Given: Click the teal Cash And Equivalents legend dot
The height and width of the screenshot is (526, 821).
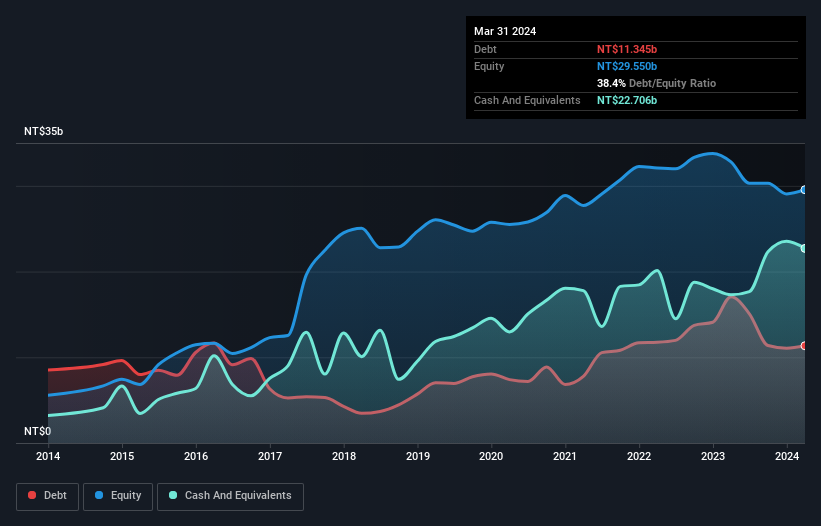Looking at the screenshot, I should (173, 495).
